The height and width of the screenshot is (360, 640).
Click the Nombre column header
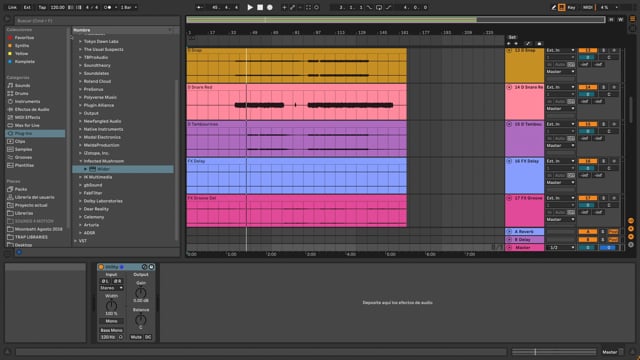pos(122,30)
